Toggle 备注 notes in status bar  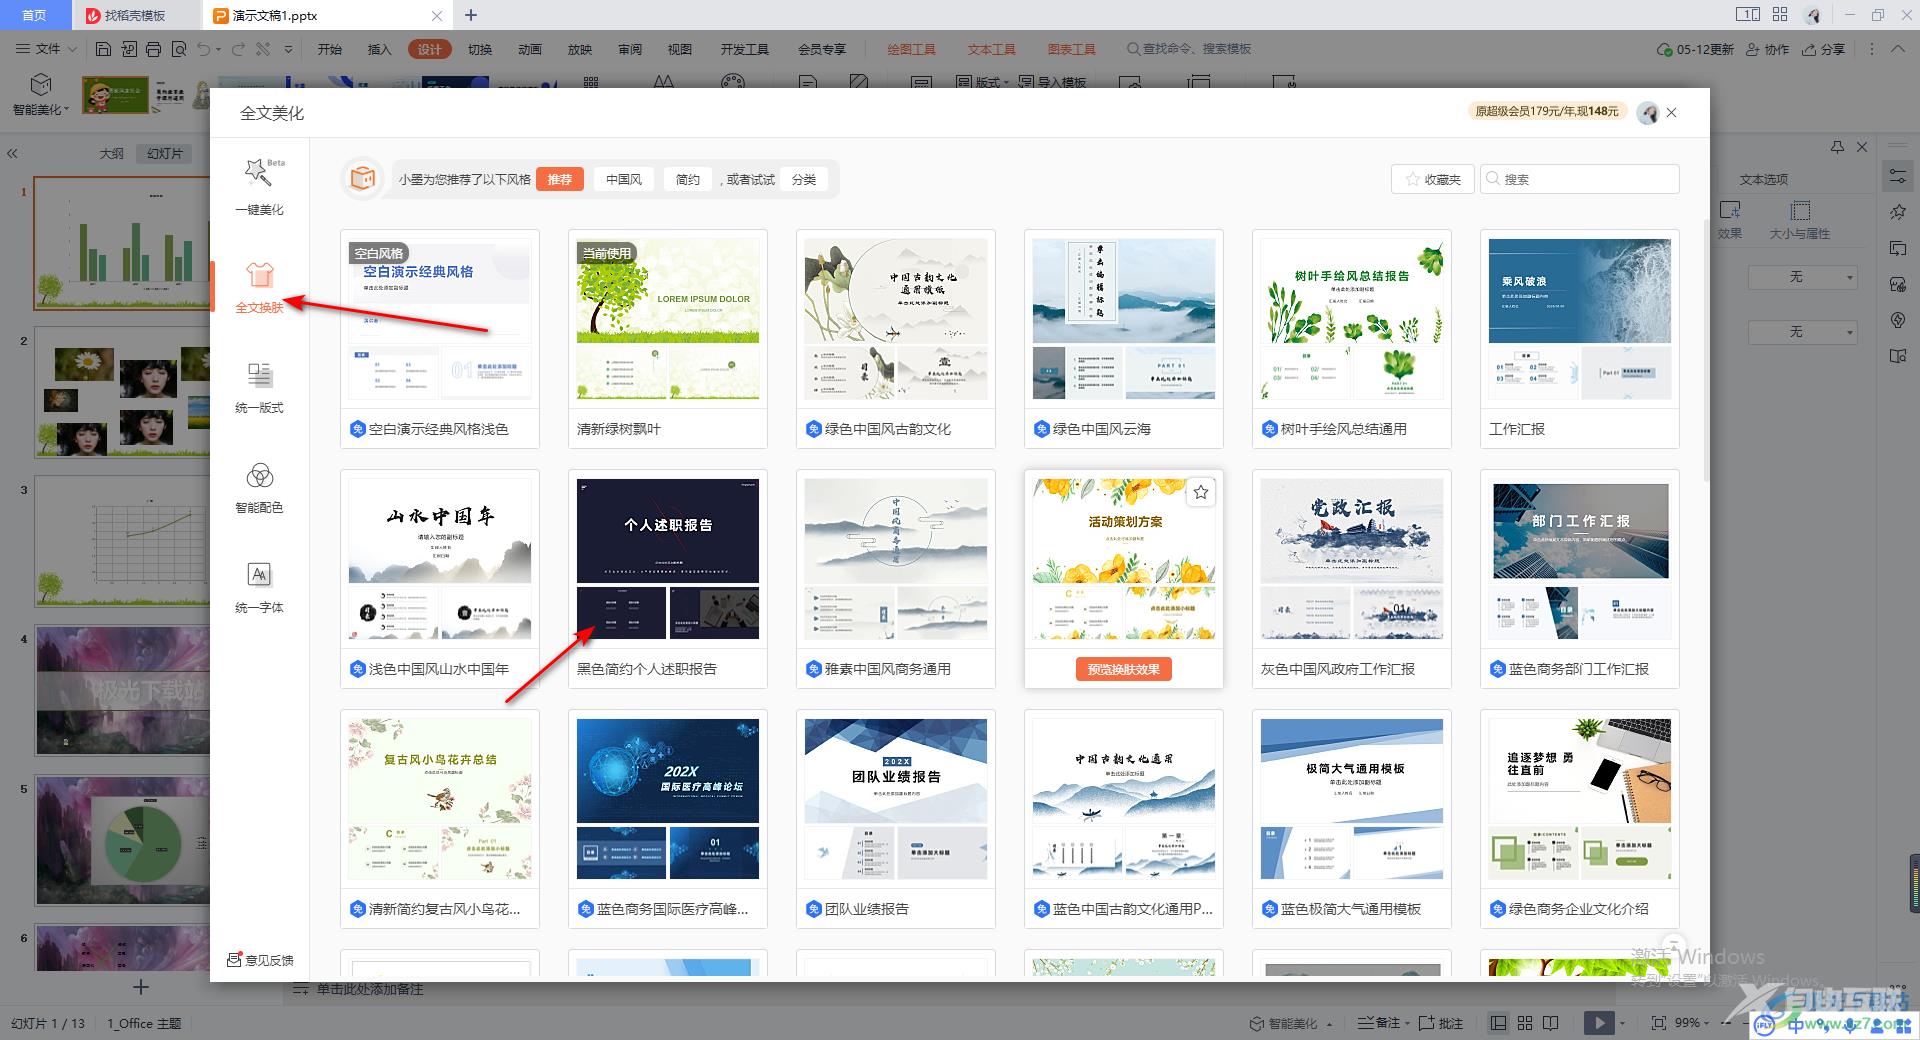pyautogui.click(x=1379, y=1023)
